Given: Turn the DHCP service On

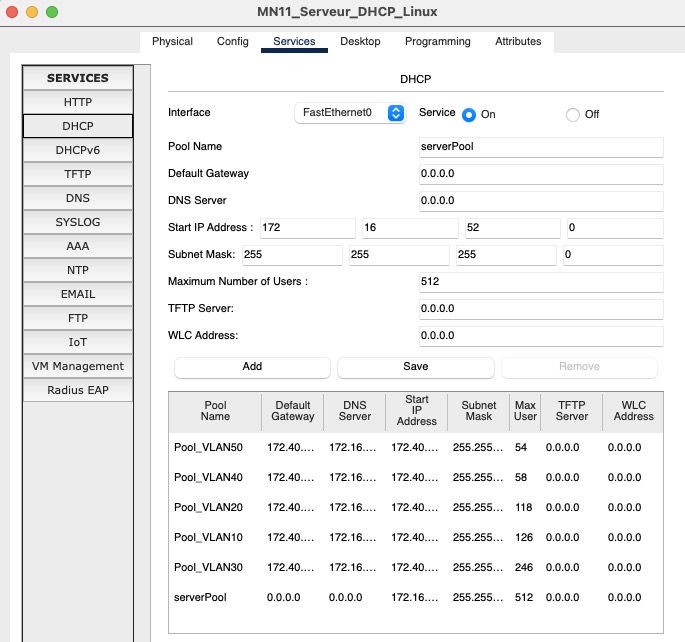Looking at the screenshot, I should tap(469, 115).
